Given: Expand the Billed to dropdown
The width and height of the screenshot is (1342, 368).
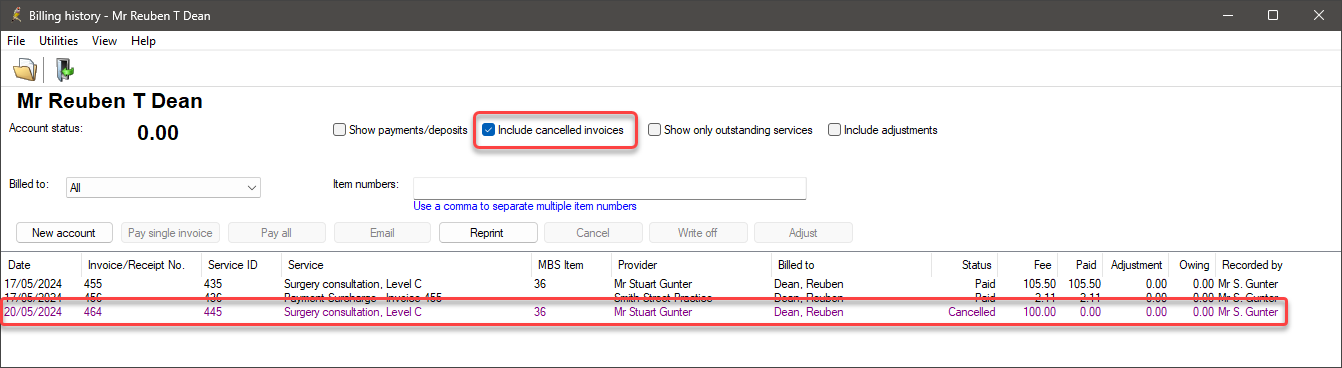Looking at the screenshot, I should click(x=163, y=187).
